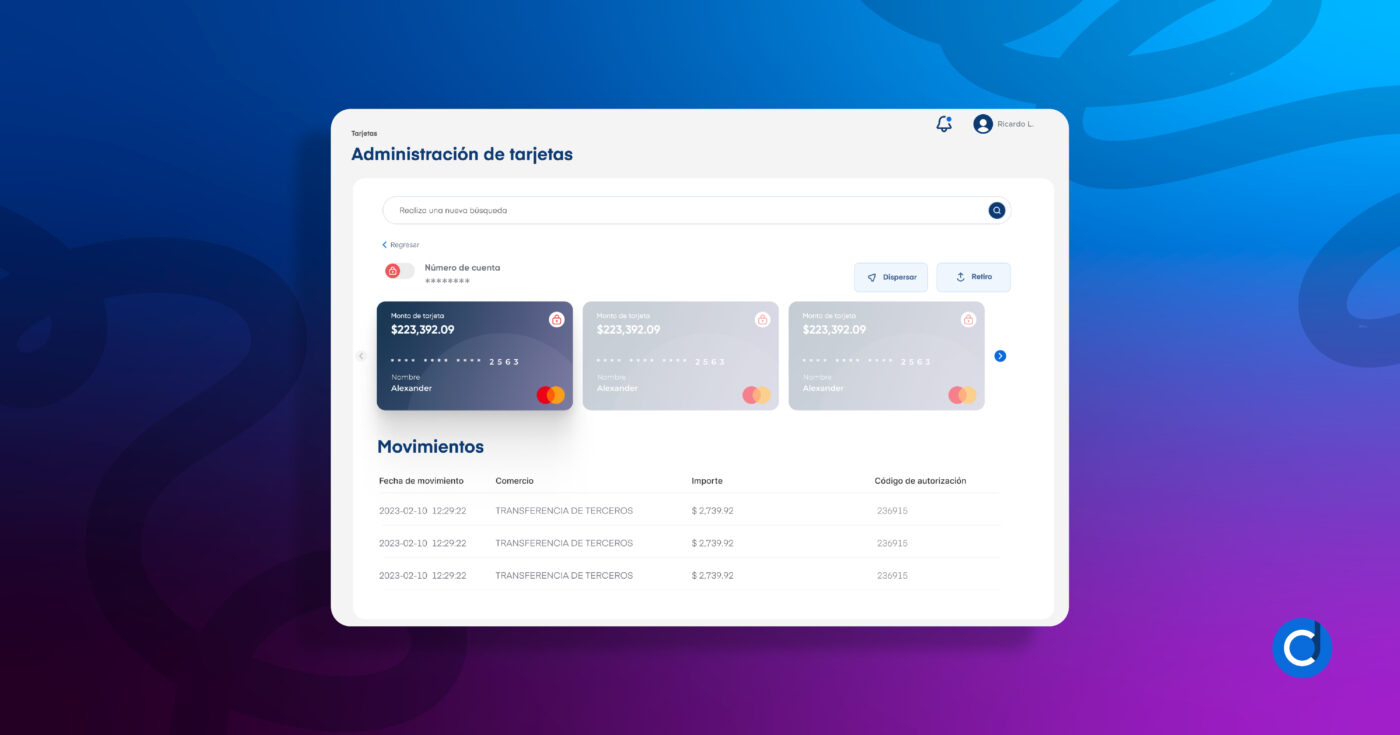
Task: Click the left carousel chevron arrow
Action: [360, 355]
